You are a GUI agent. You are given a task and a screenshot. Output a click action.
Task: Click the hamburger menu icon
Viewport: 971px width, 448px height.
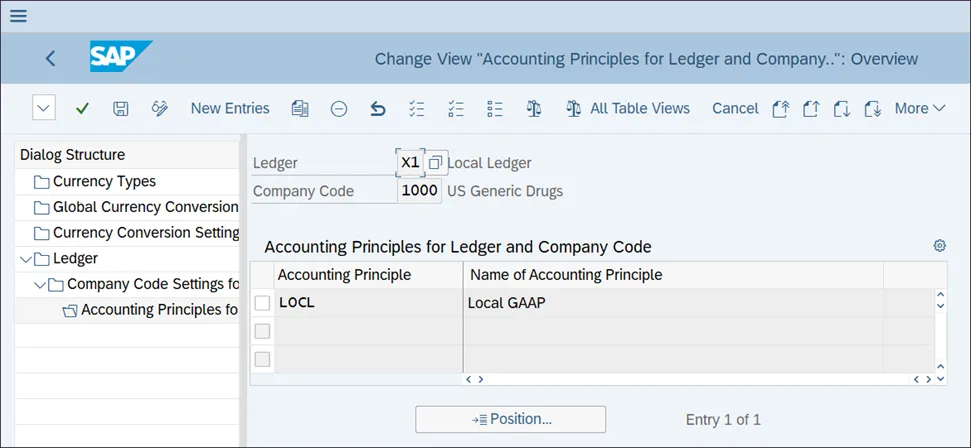point(18,16)
